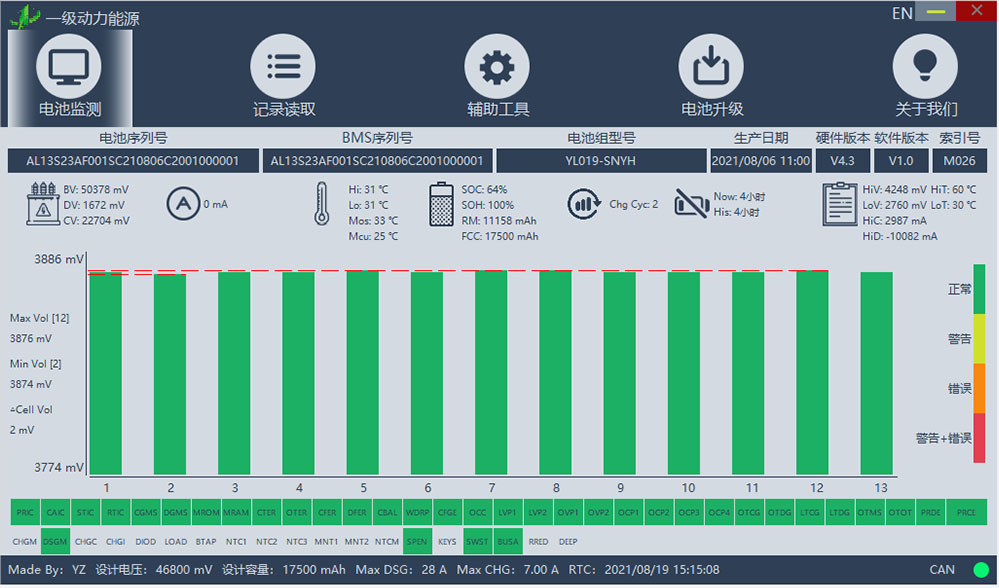The width and height of the screenshot is (999, 588).
Task: Click the thermometer temperature icon
Action: [322, 204]
